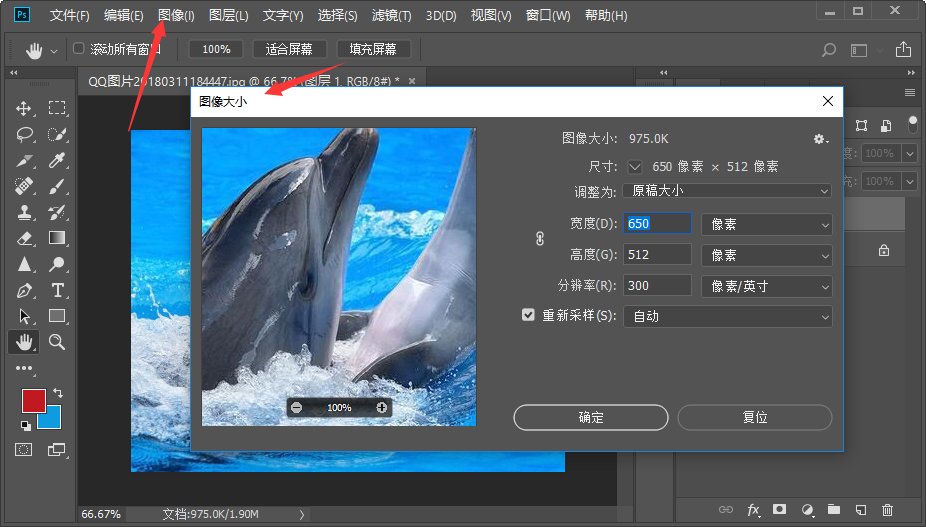Click the layer fx styles icon

point(754,509)
